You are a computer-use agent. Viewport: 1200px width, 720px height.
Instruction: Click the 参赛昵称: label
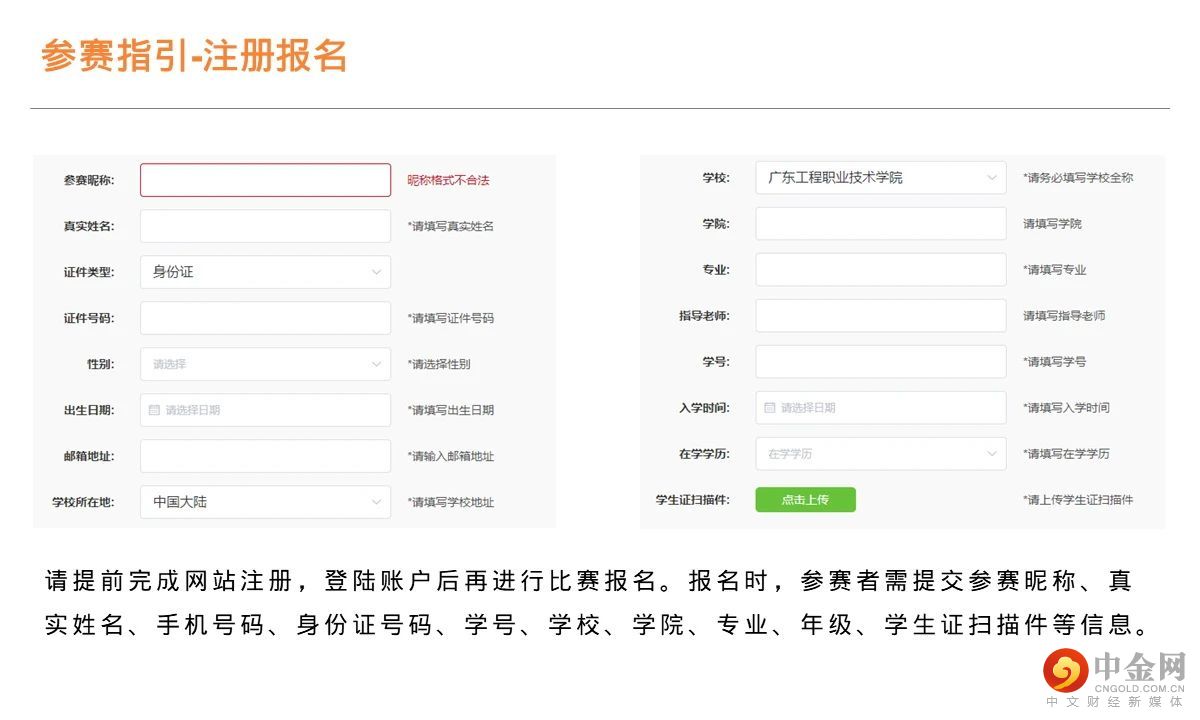(x=89, y=180)
